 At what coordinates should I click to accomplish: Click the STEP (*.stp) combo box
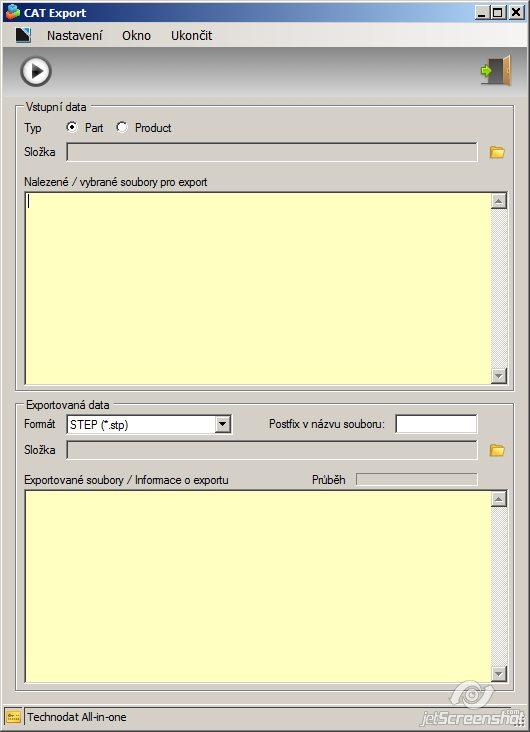click(x=149, y=424)
